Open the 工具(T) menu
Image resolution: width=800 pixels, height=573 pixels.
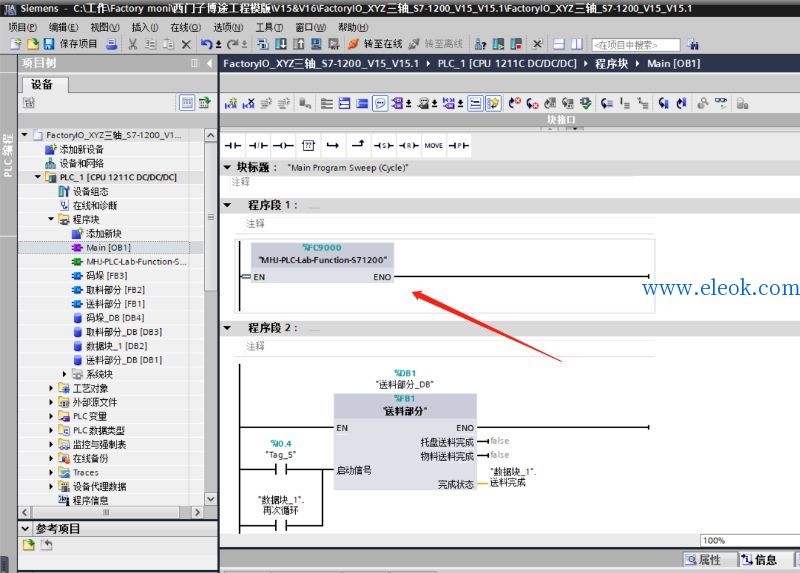[269, 27]
